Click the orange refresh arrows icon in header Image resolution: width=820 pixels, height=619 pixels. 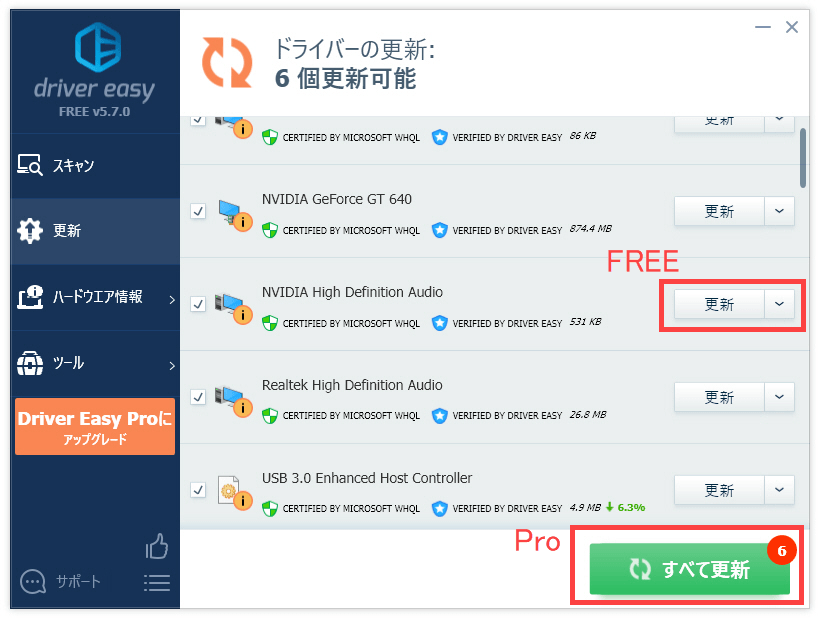click(x=227, y=62)
